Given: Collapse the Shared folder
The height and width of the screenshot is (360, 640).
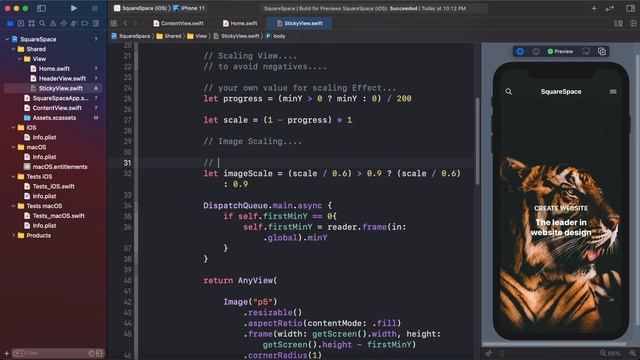Looking at the screenshot, I should (x=13, y=49).
